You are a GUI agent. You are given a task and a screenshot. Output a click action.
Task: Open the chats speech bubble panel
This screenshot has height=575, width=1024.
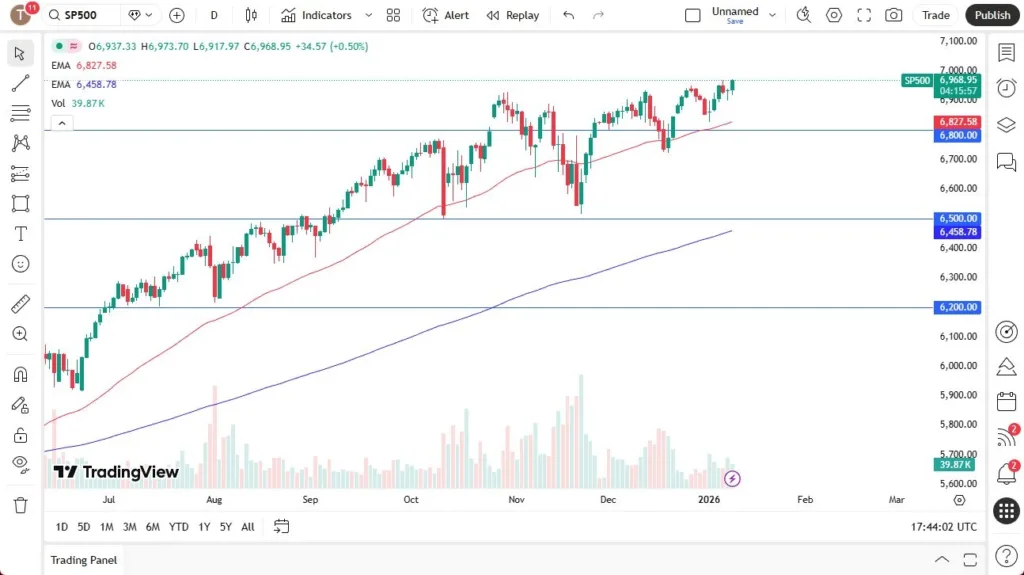click(1006, 161)
